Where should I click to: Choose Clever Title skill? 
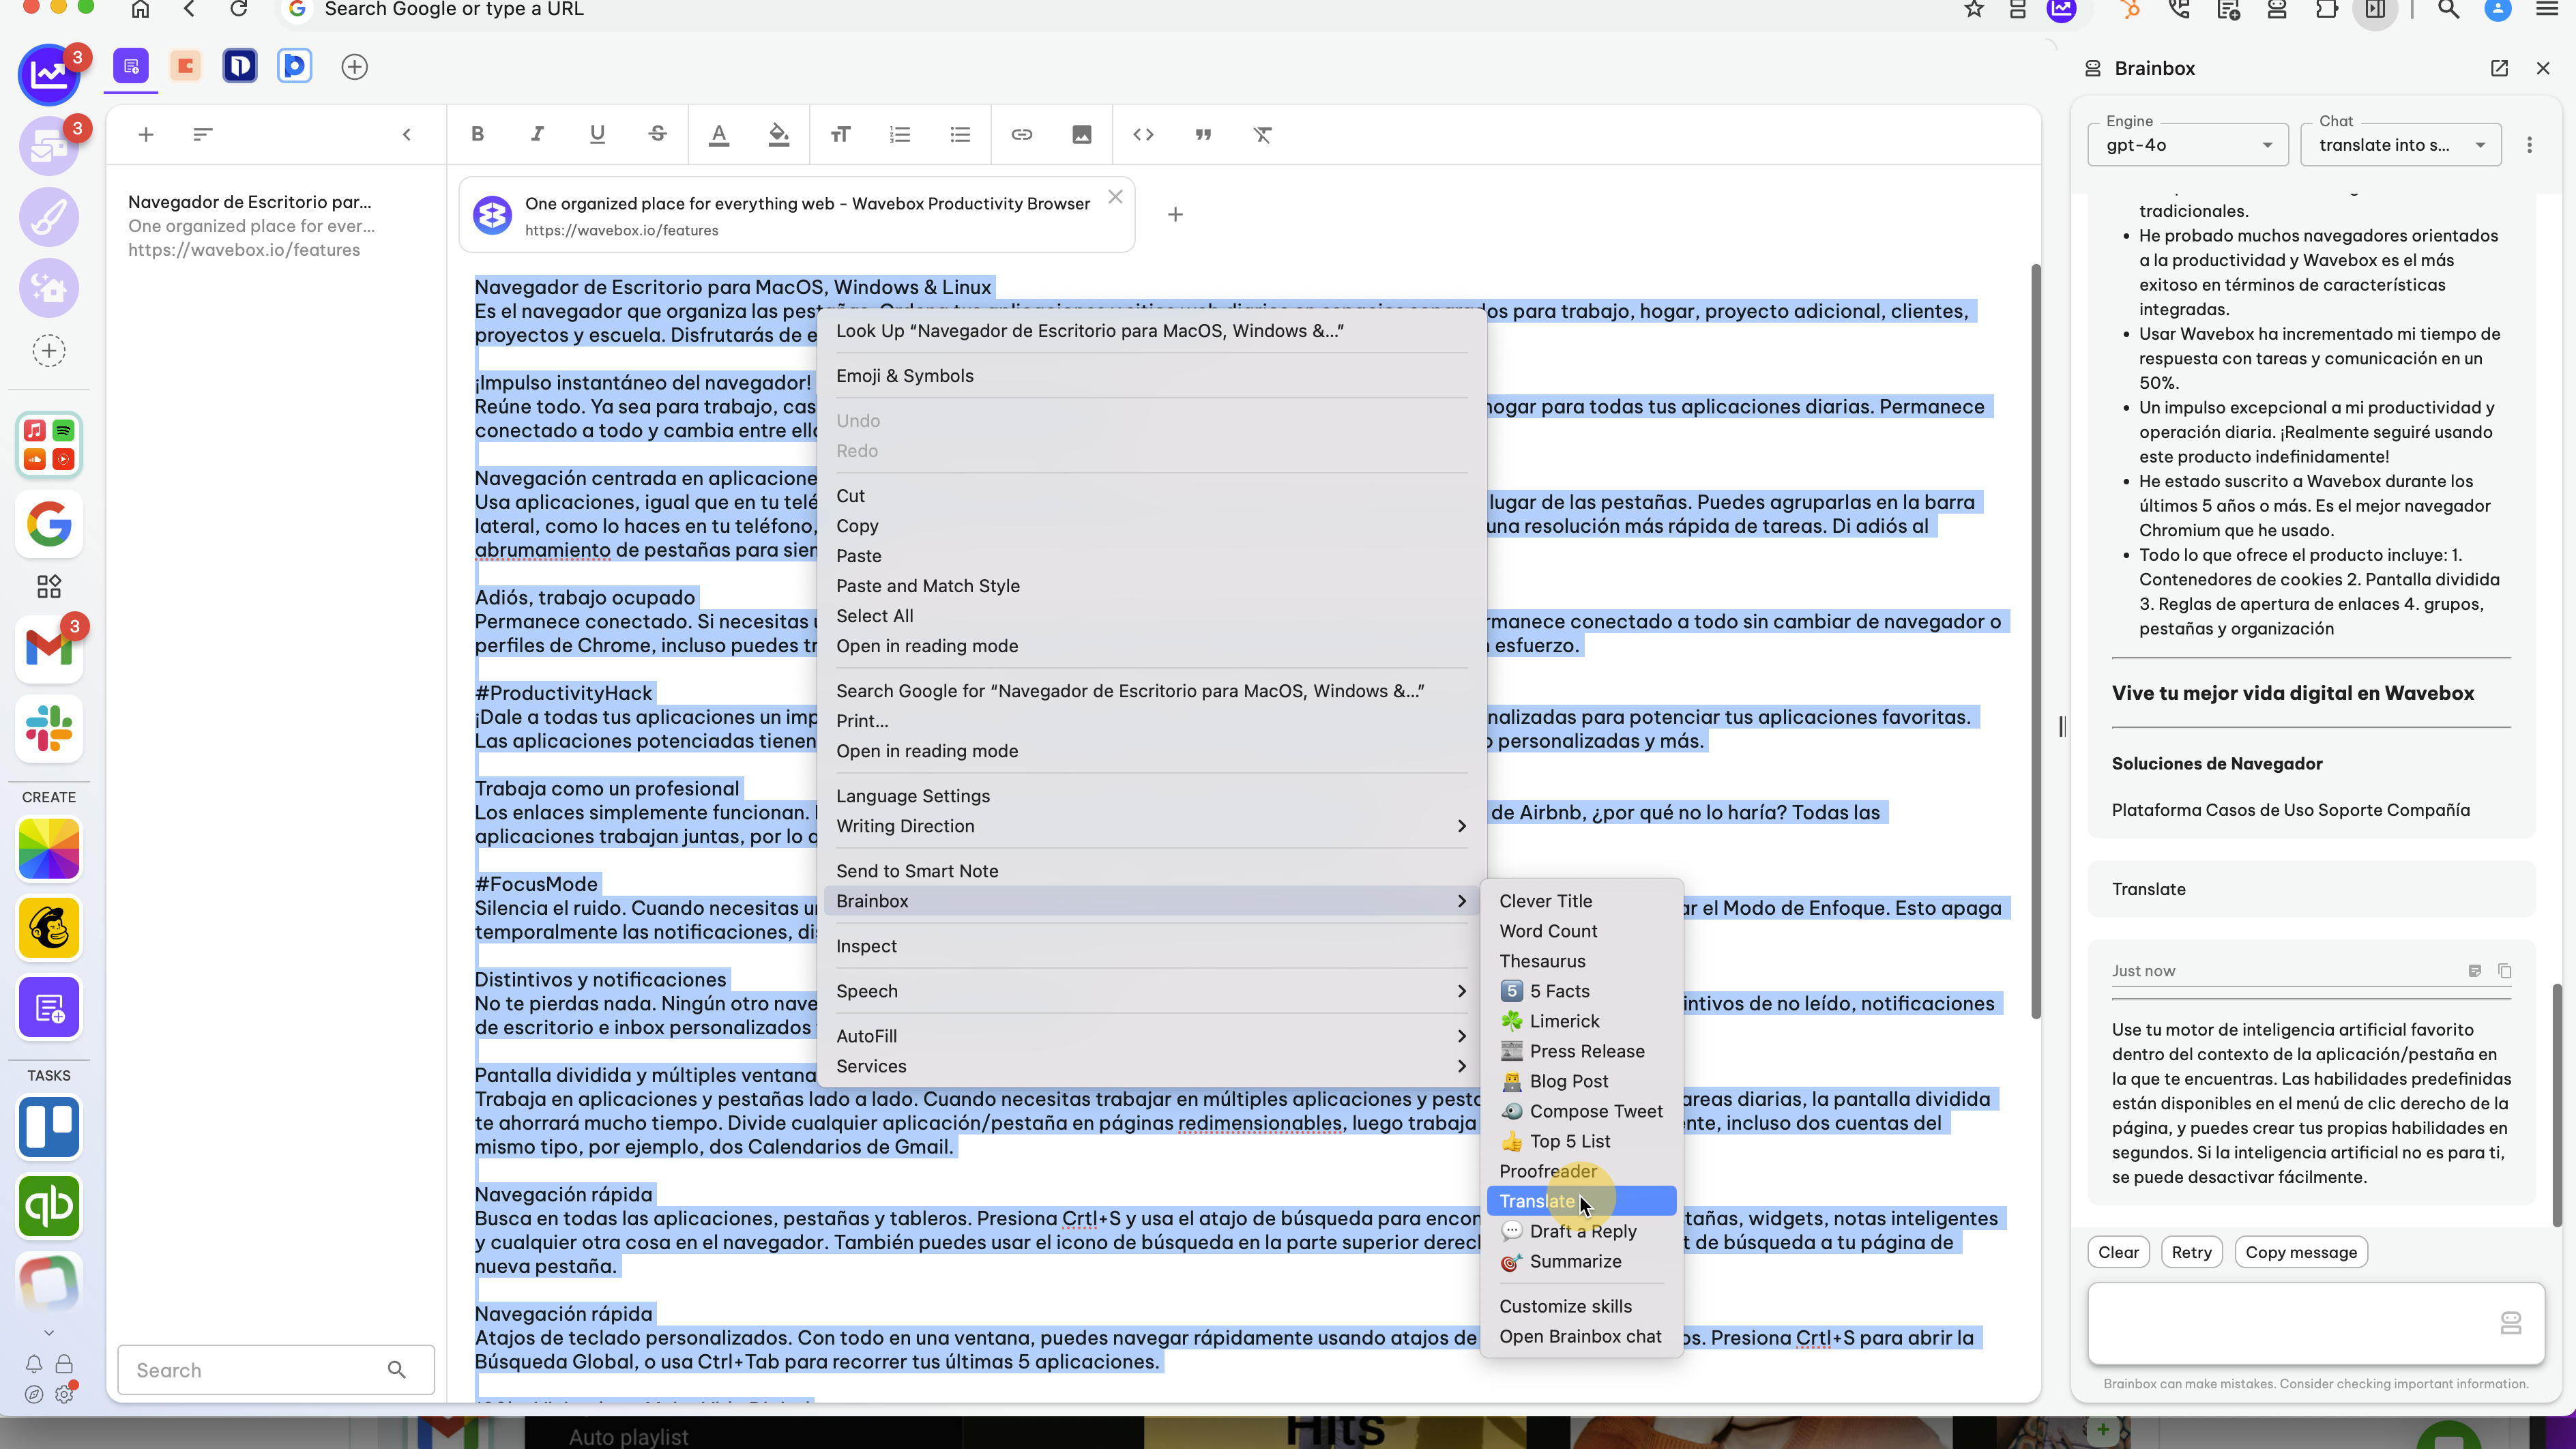click(1580, 901)
